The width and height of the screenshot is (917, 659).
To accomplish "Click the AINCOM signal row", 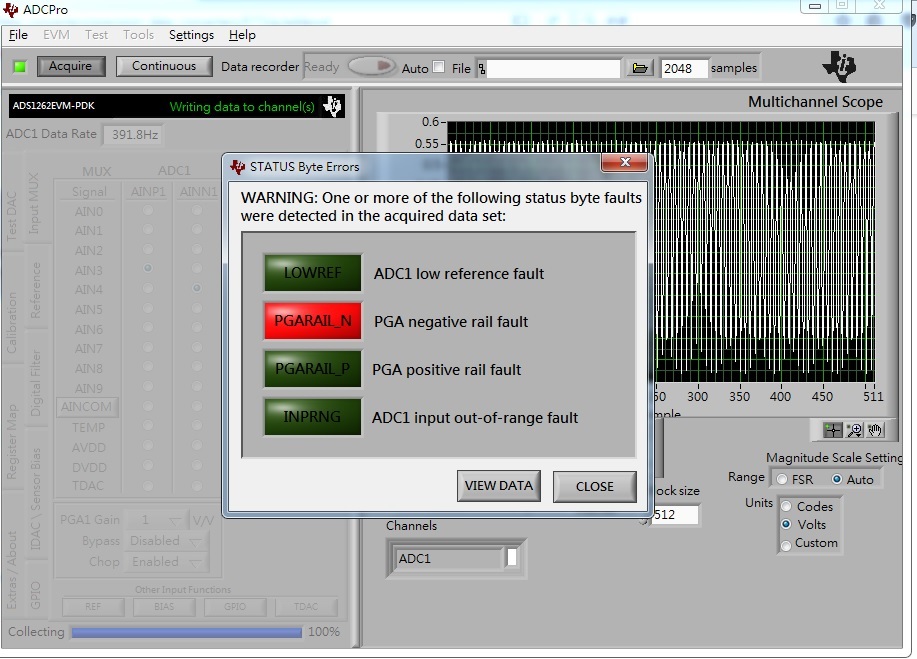I will click(88, 406).
